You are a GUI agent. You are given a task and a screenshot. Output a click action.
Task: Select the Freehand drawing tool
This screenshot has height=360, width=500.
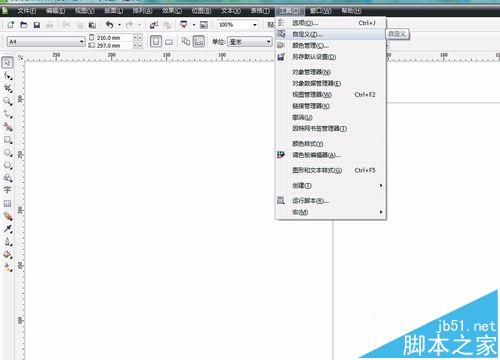point(8,114)
